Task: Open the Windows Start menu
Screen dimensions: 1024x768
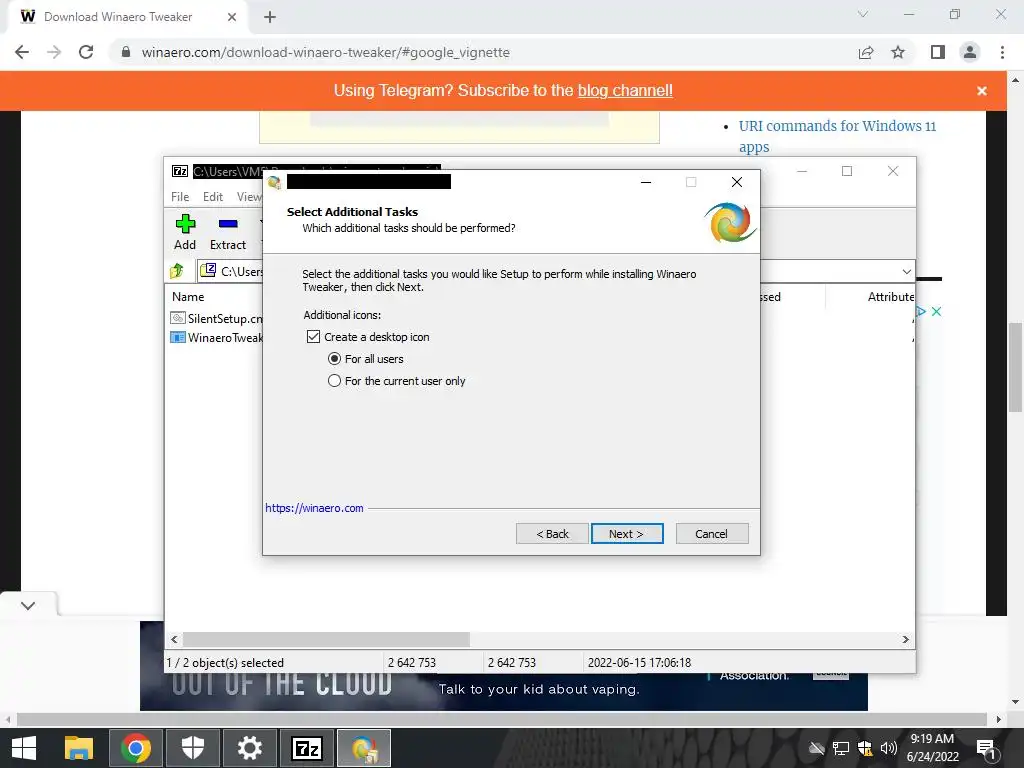Action: click(24, 748)
